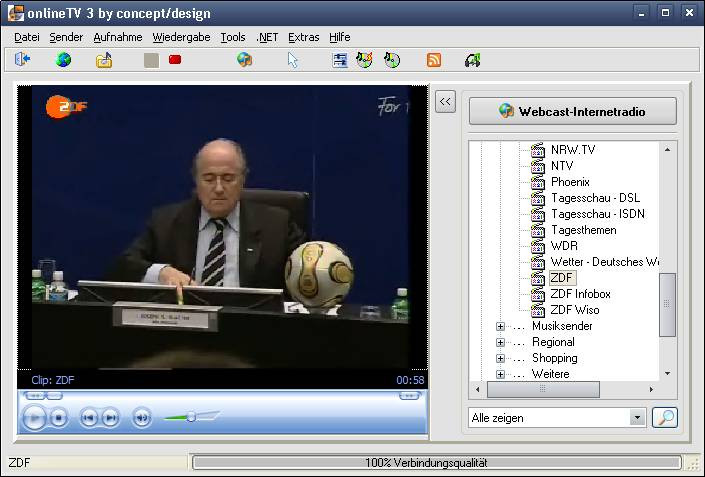The image size is (705, 477).
Task: Mute audio with the speaker button
Action: click(142, 418)
